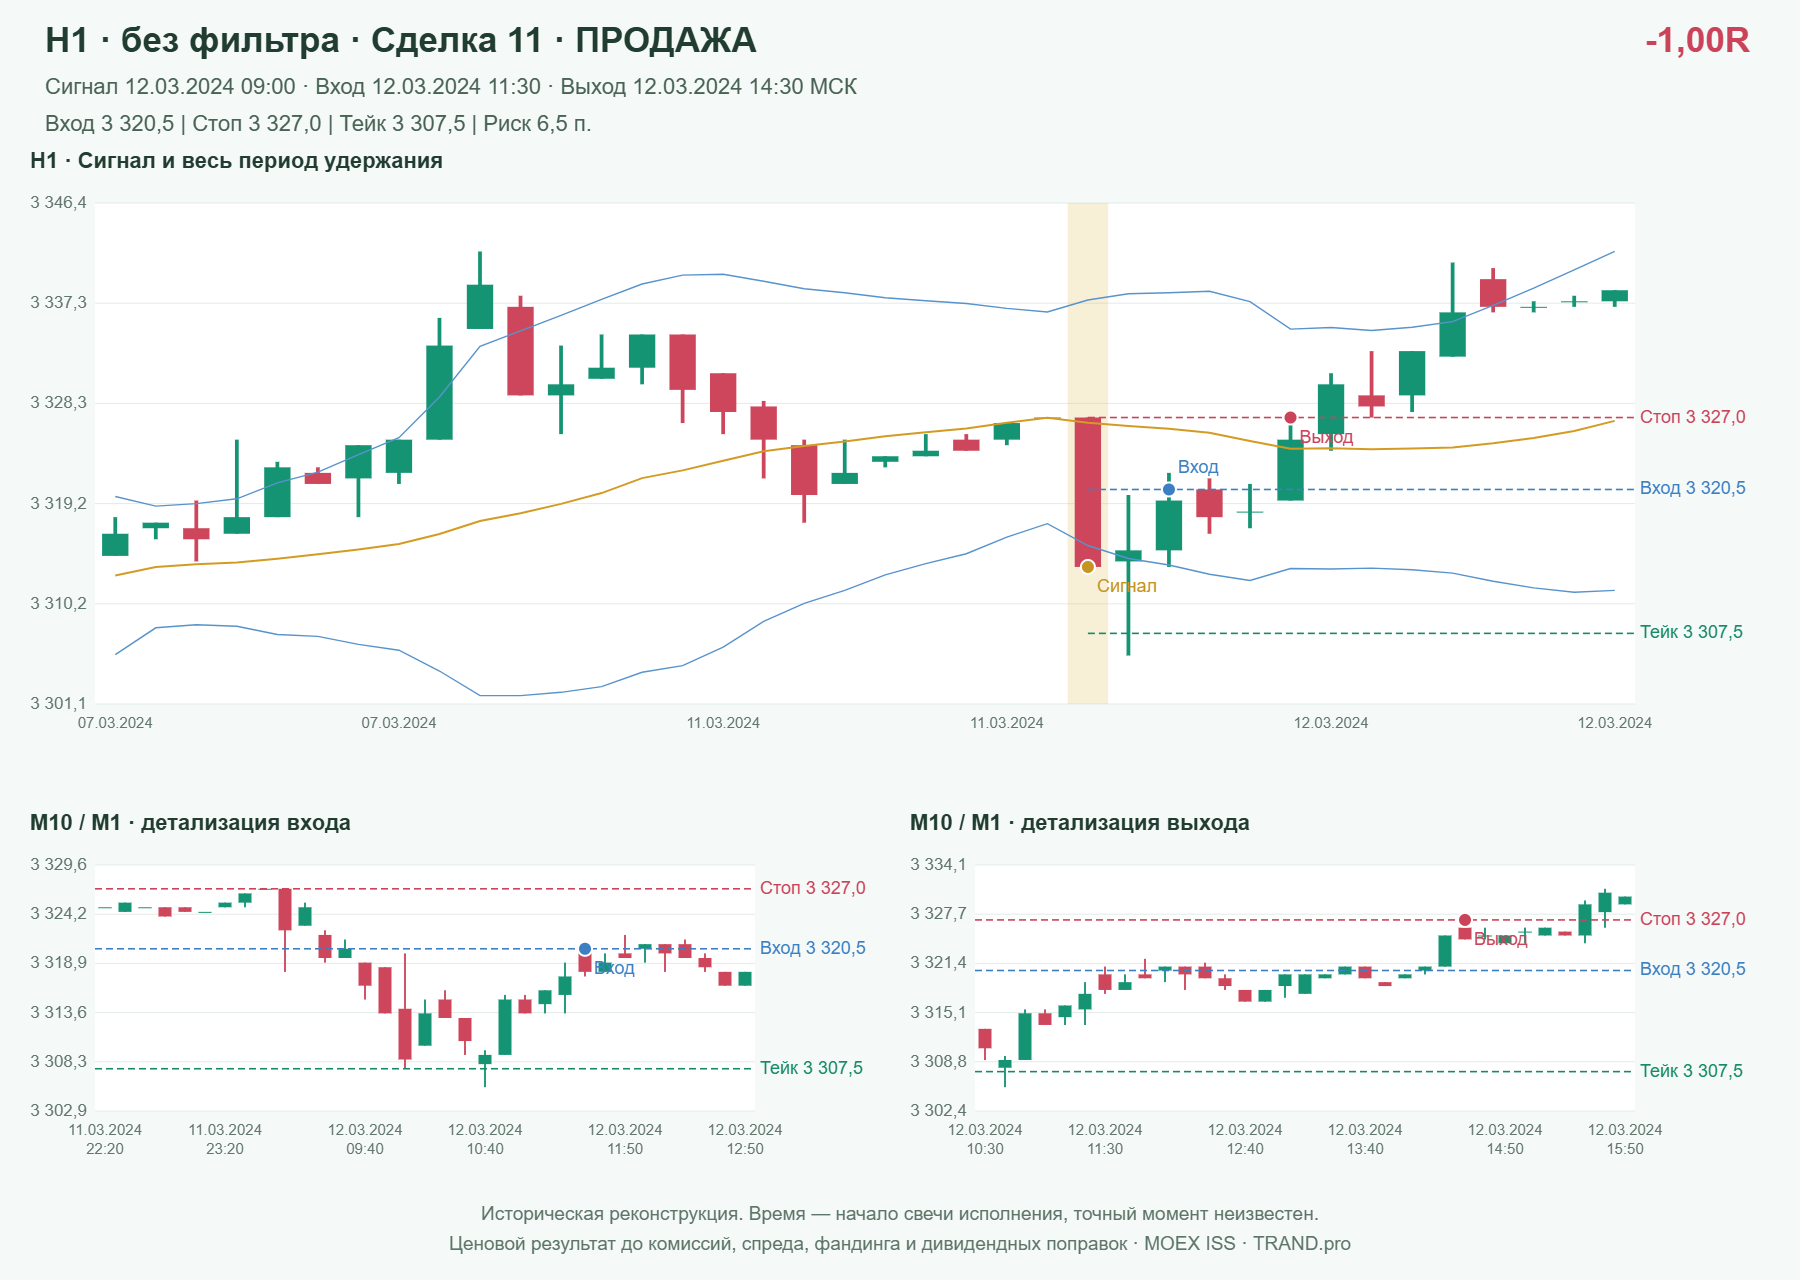Click the red Выход marker on H1 chart
This screenshot has height=1280, width=1800.
(x=1290, y=417)
